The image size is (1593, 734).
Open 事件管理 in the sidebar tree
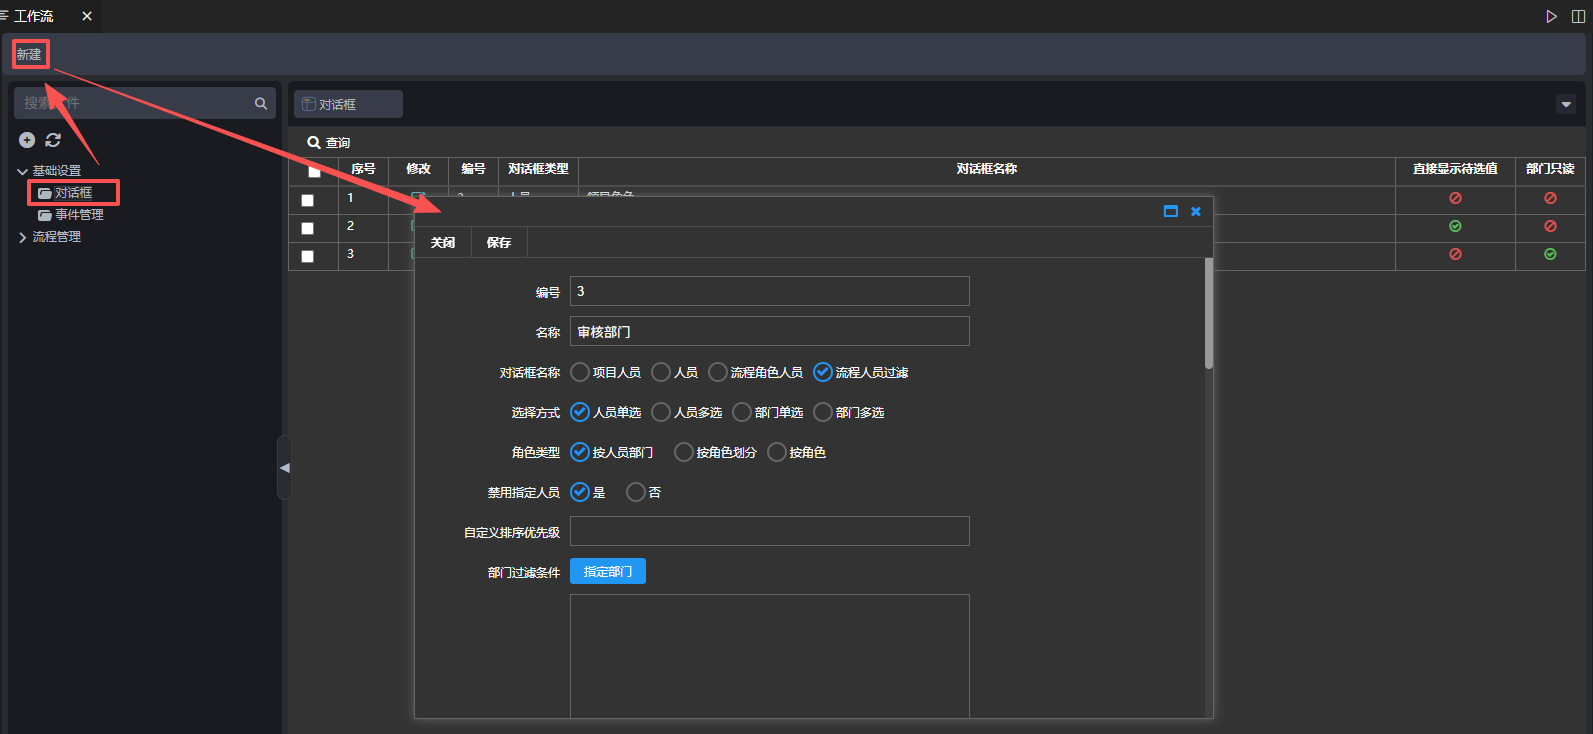[x=78, y=215]
